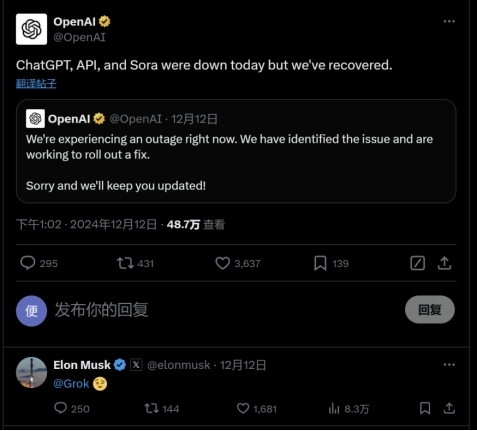Image resolution: width=477 pixels, height=431 pixels.
Task: Click the @Grok mention link
Action: pyautogui.click(x=71, y=384)
